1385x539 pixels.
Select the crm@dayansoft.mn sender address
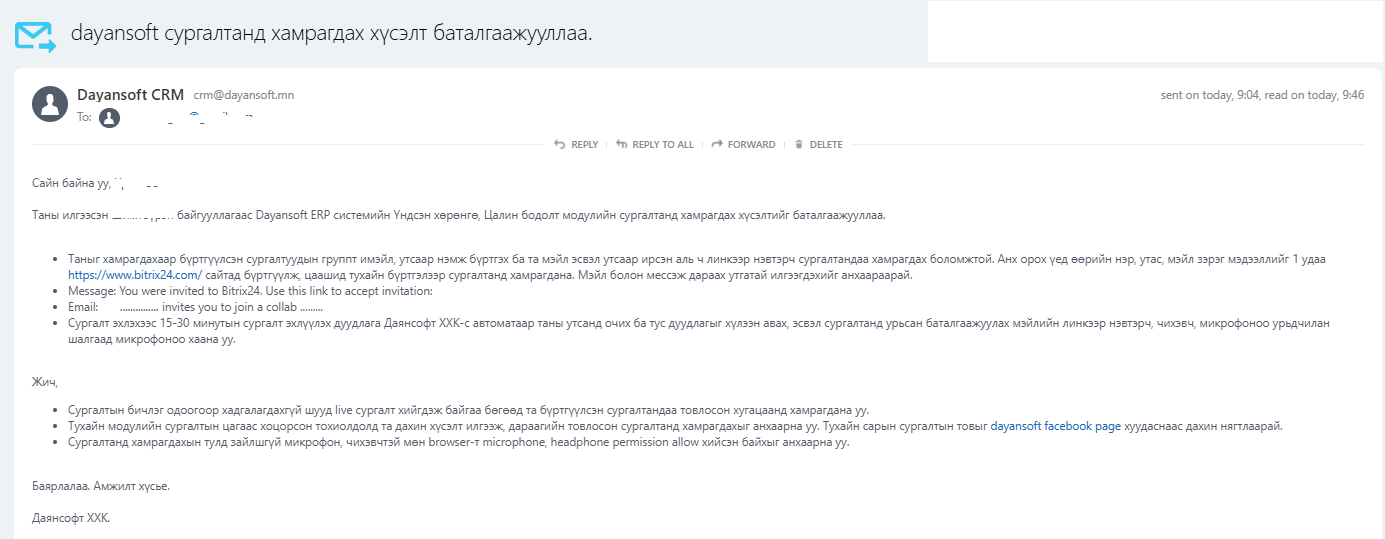pos(244,95)
